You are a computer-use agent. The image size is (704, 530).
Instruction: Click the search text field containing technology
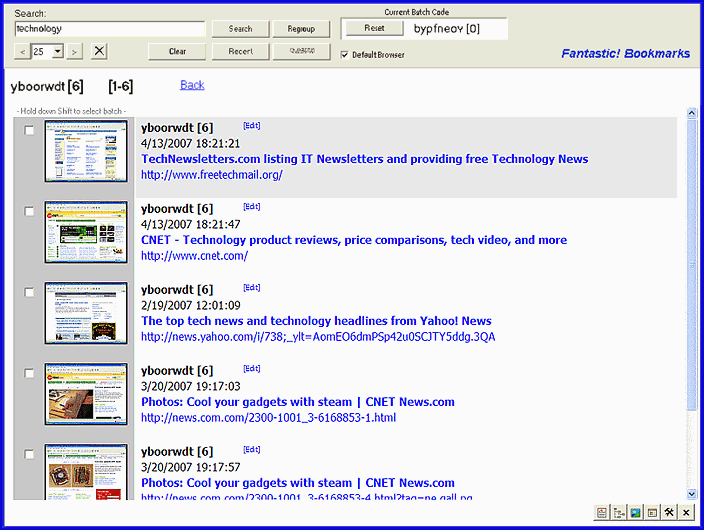110,29
